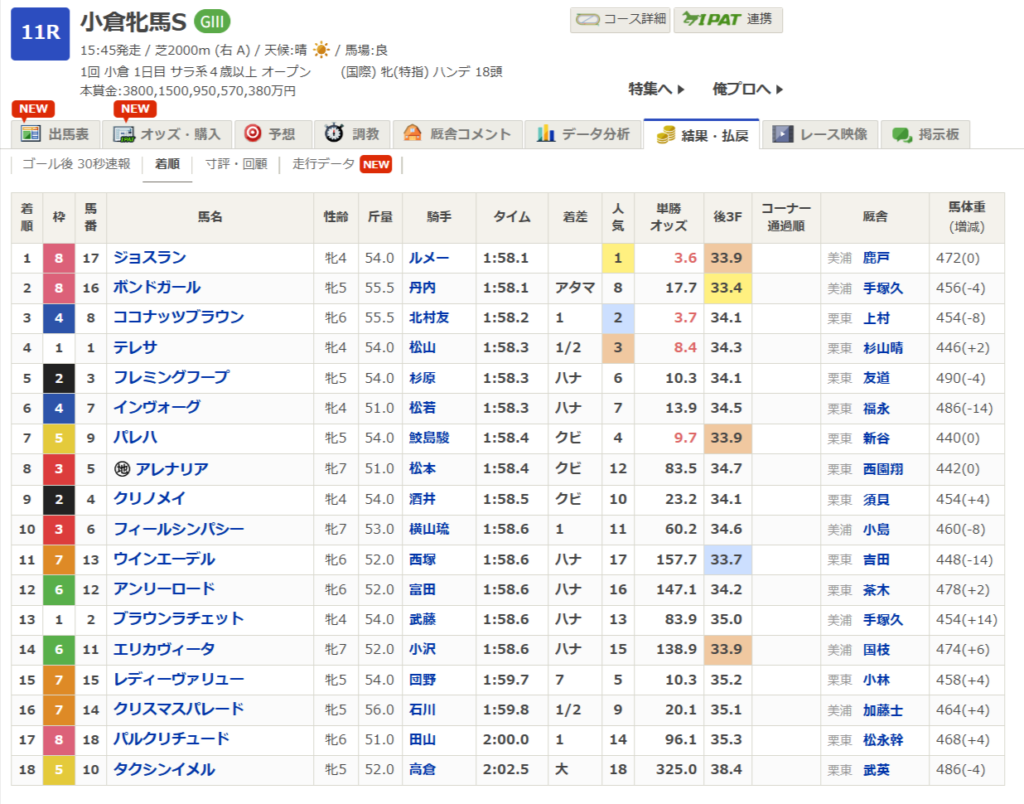
Task: Switch to 走行データ sub-tab
Action: click(323, 164)
